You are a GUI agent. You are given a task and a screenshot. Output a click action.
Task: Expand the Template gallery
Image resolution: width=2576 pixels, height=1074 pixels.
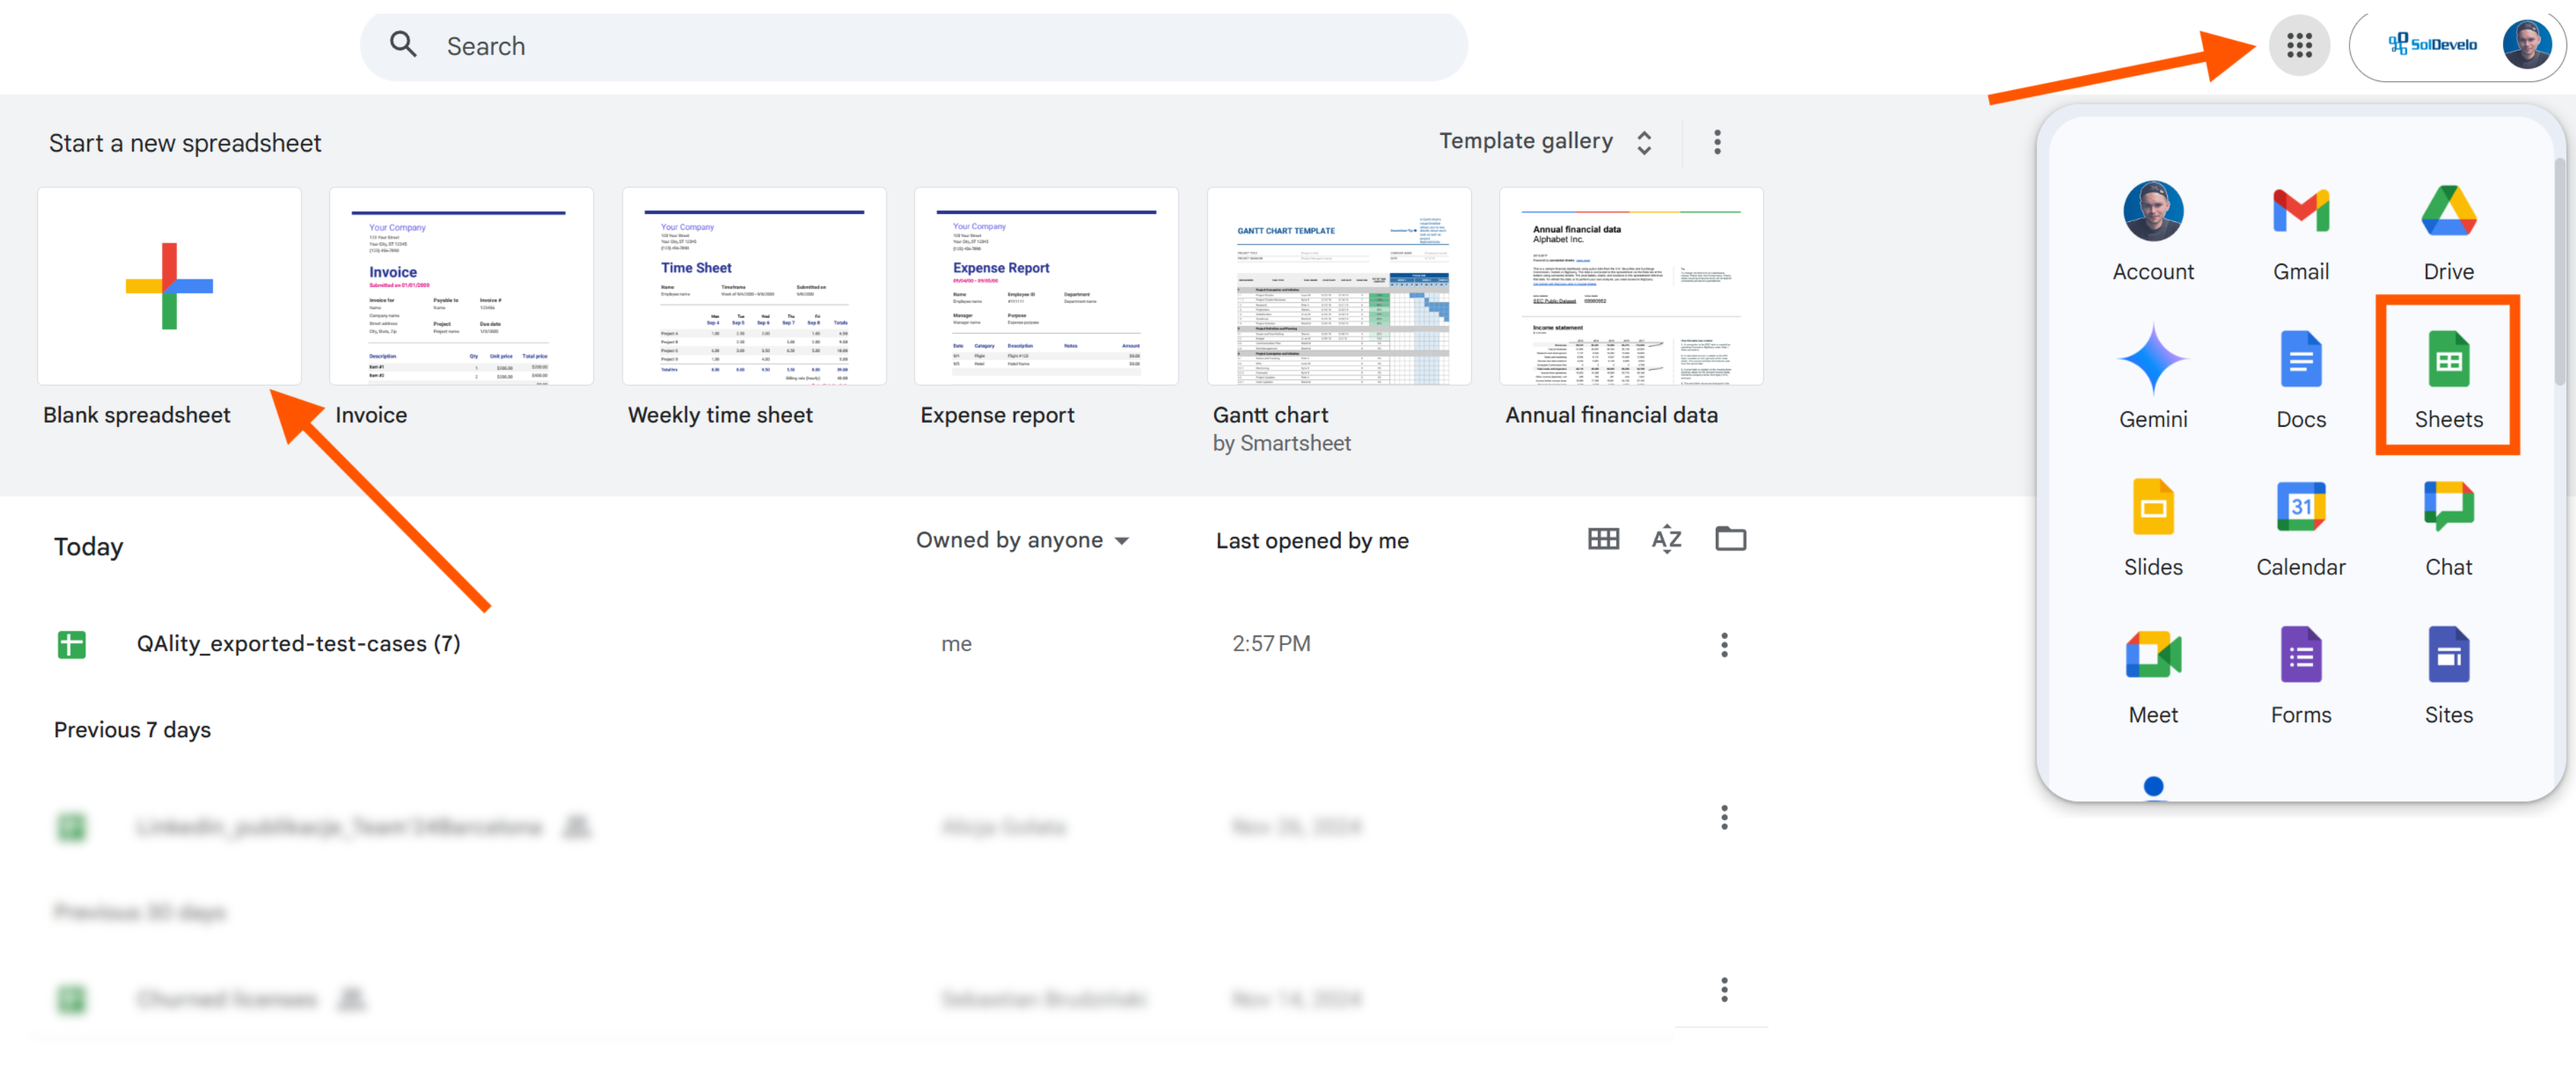[x=1545, y=142]
